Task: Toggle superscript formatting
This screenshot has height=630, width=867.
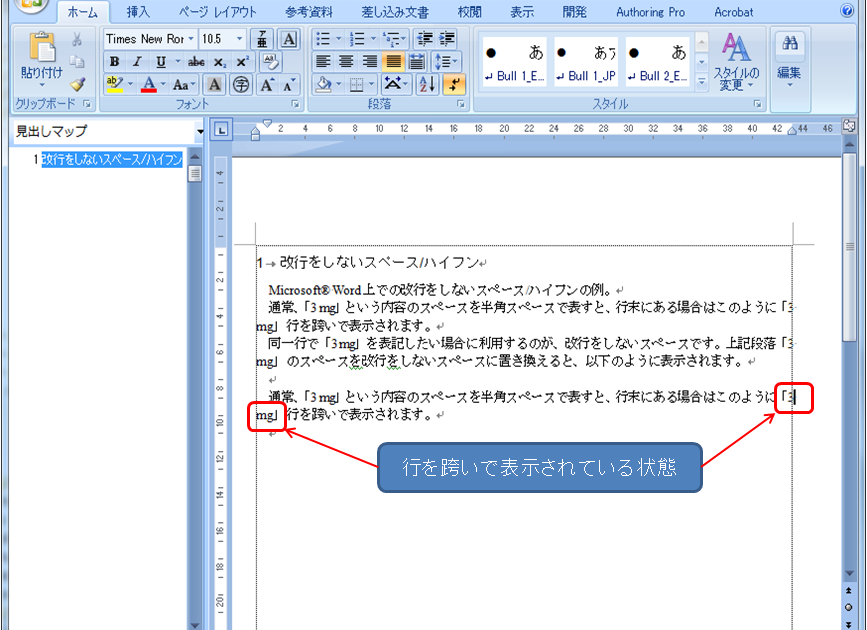Action: [242, 62]
